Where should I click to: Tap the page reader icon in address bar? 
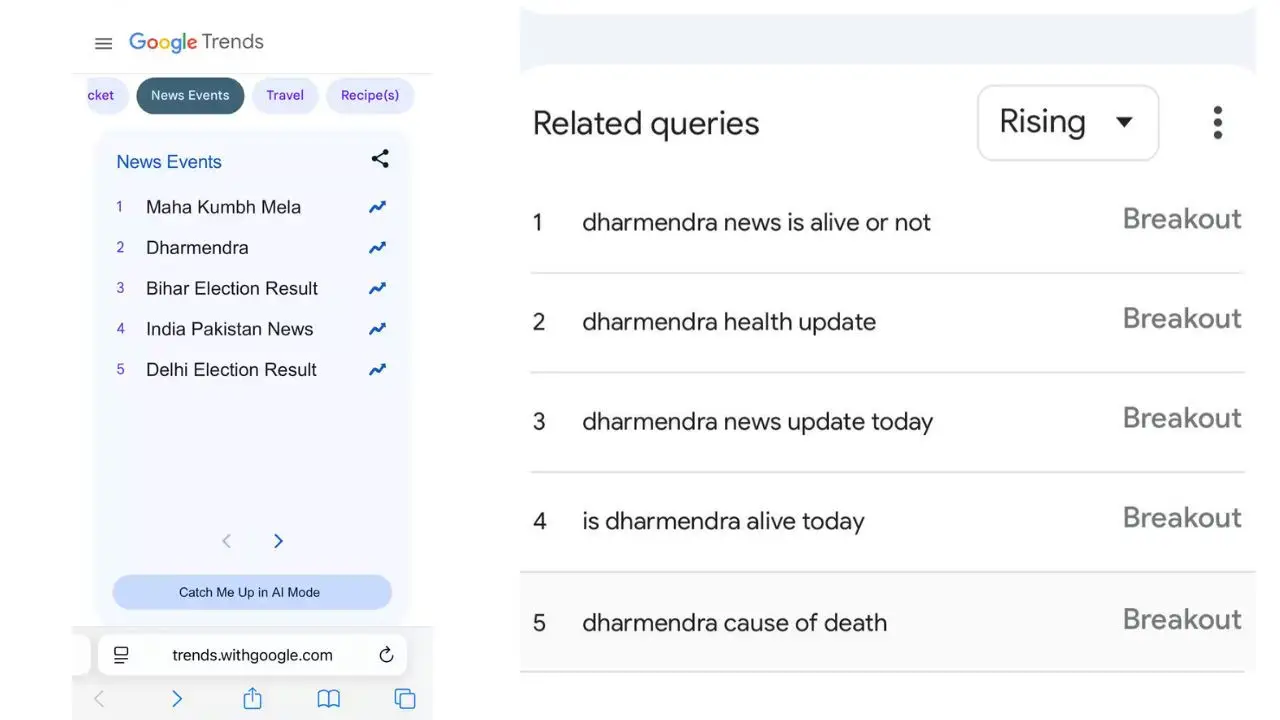point(121,655)
